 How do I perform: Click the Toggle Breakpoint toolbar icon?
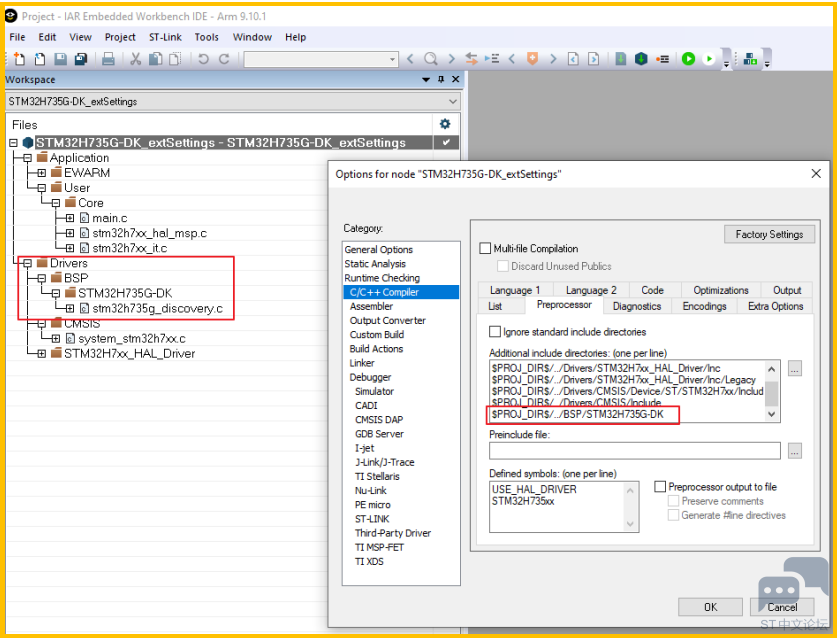click(x=662, y=59)
